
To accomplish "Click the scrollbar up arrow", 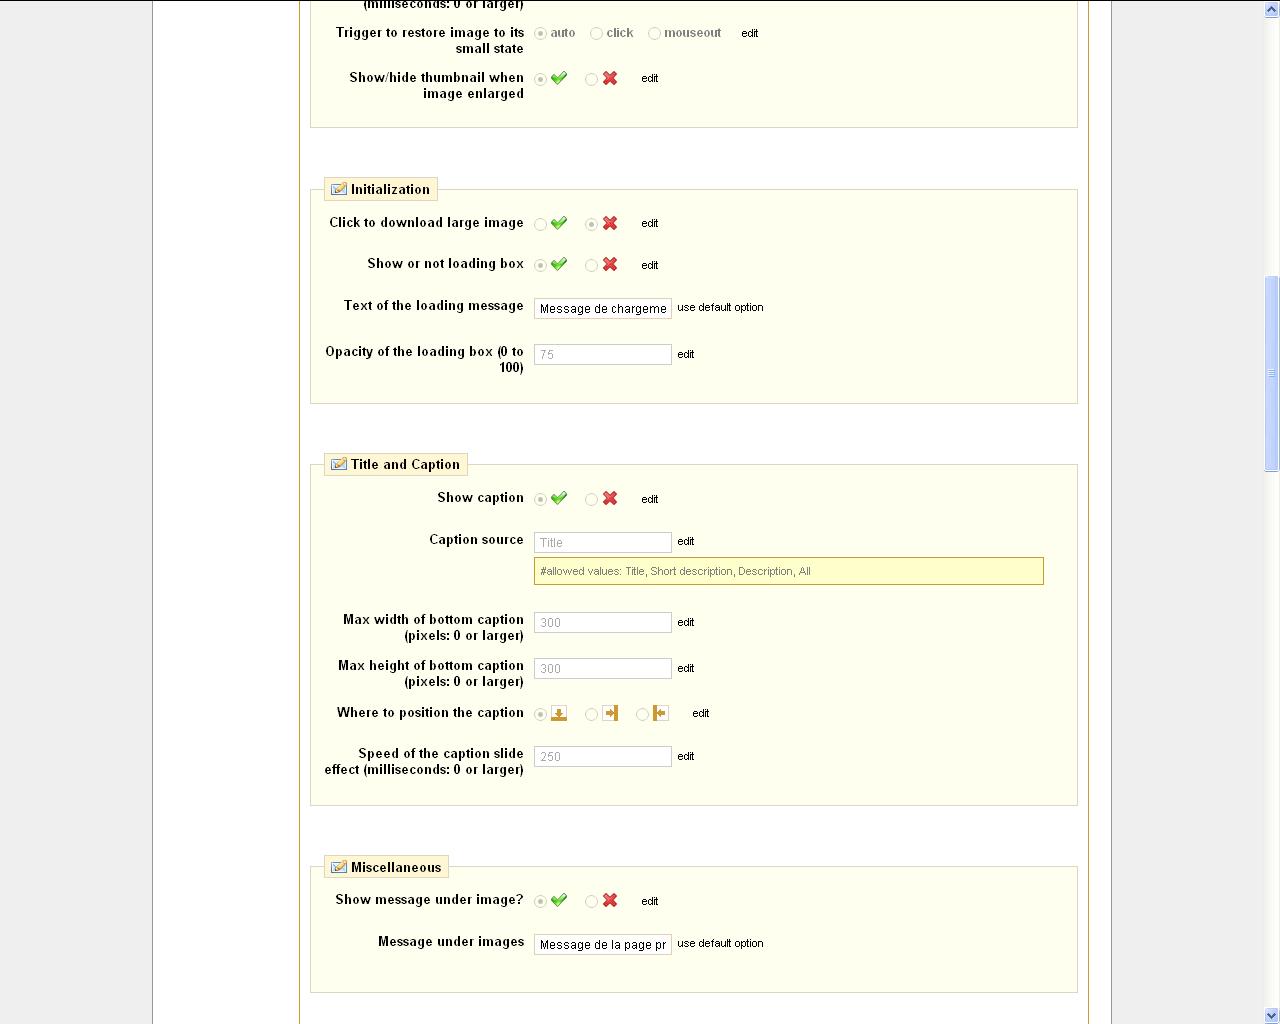I will (1272, 9).
